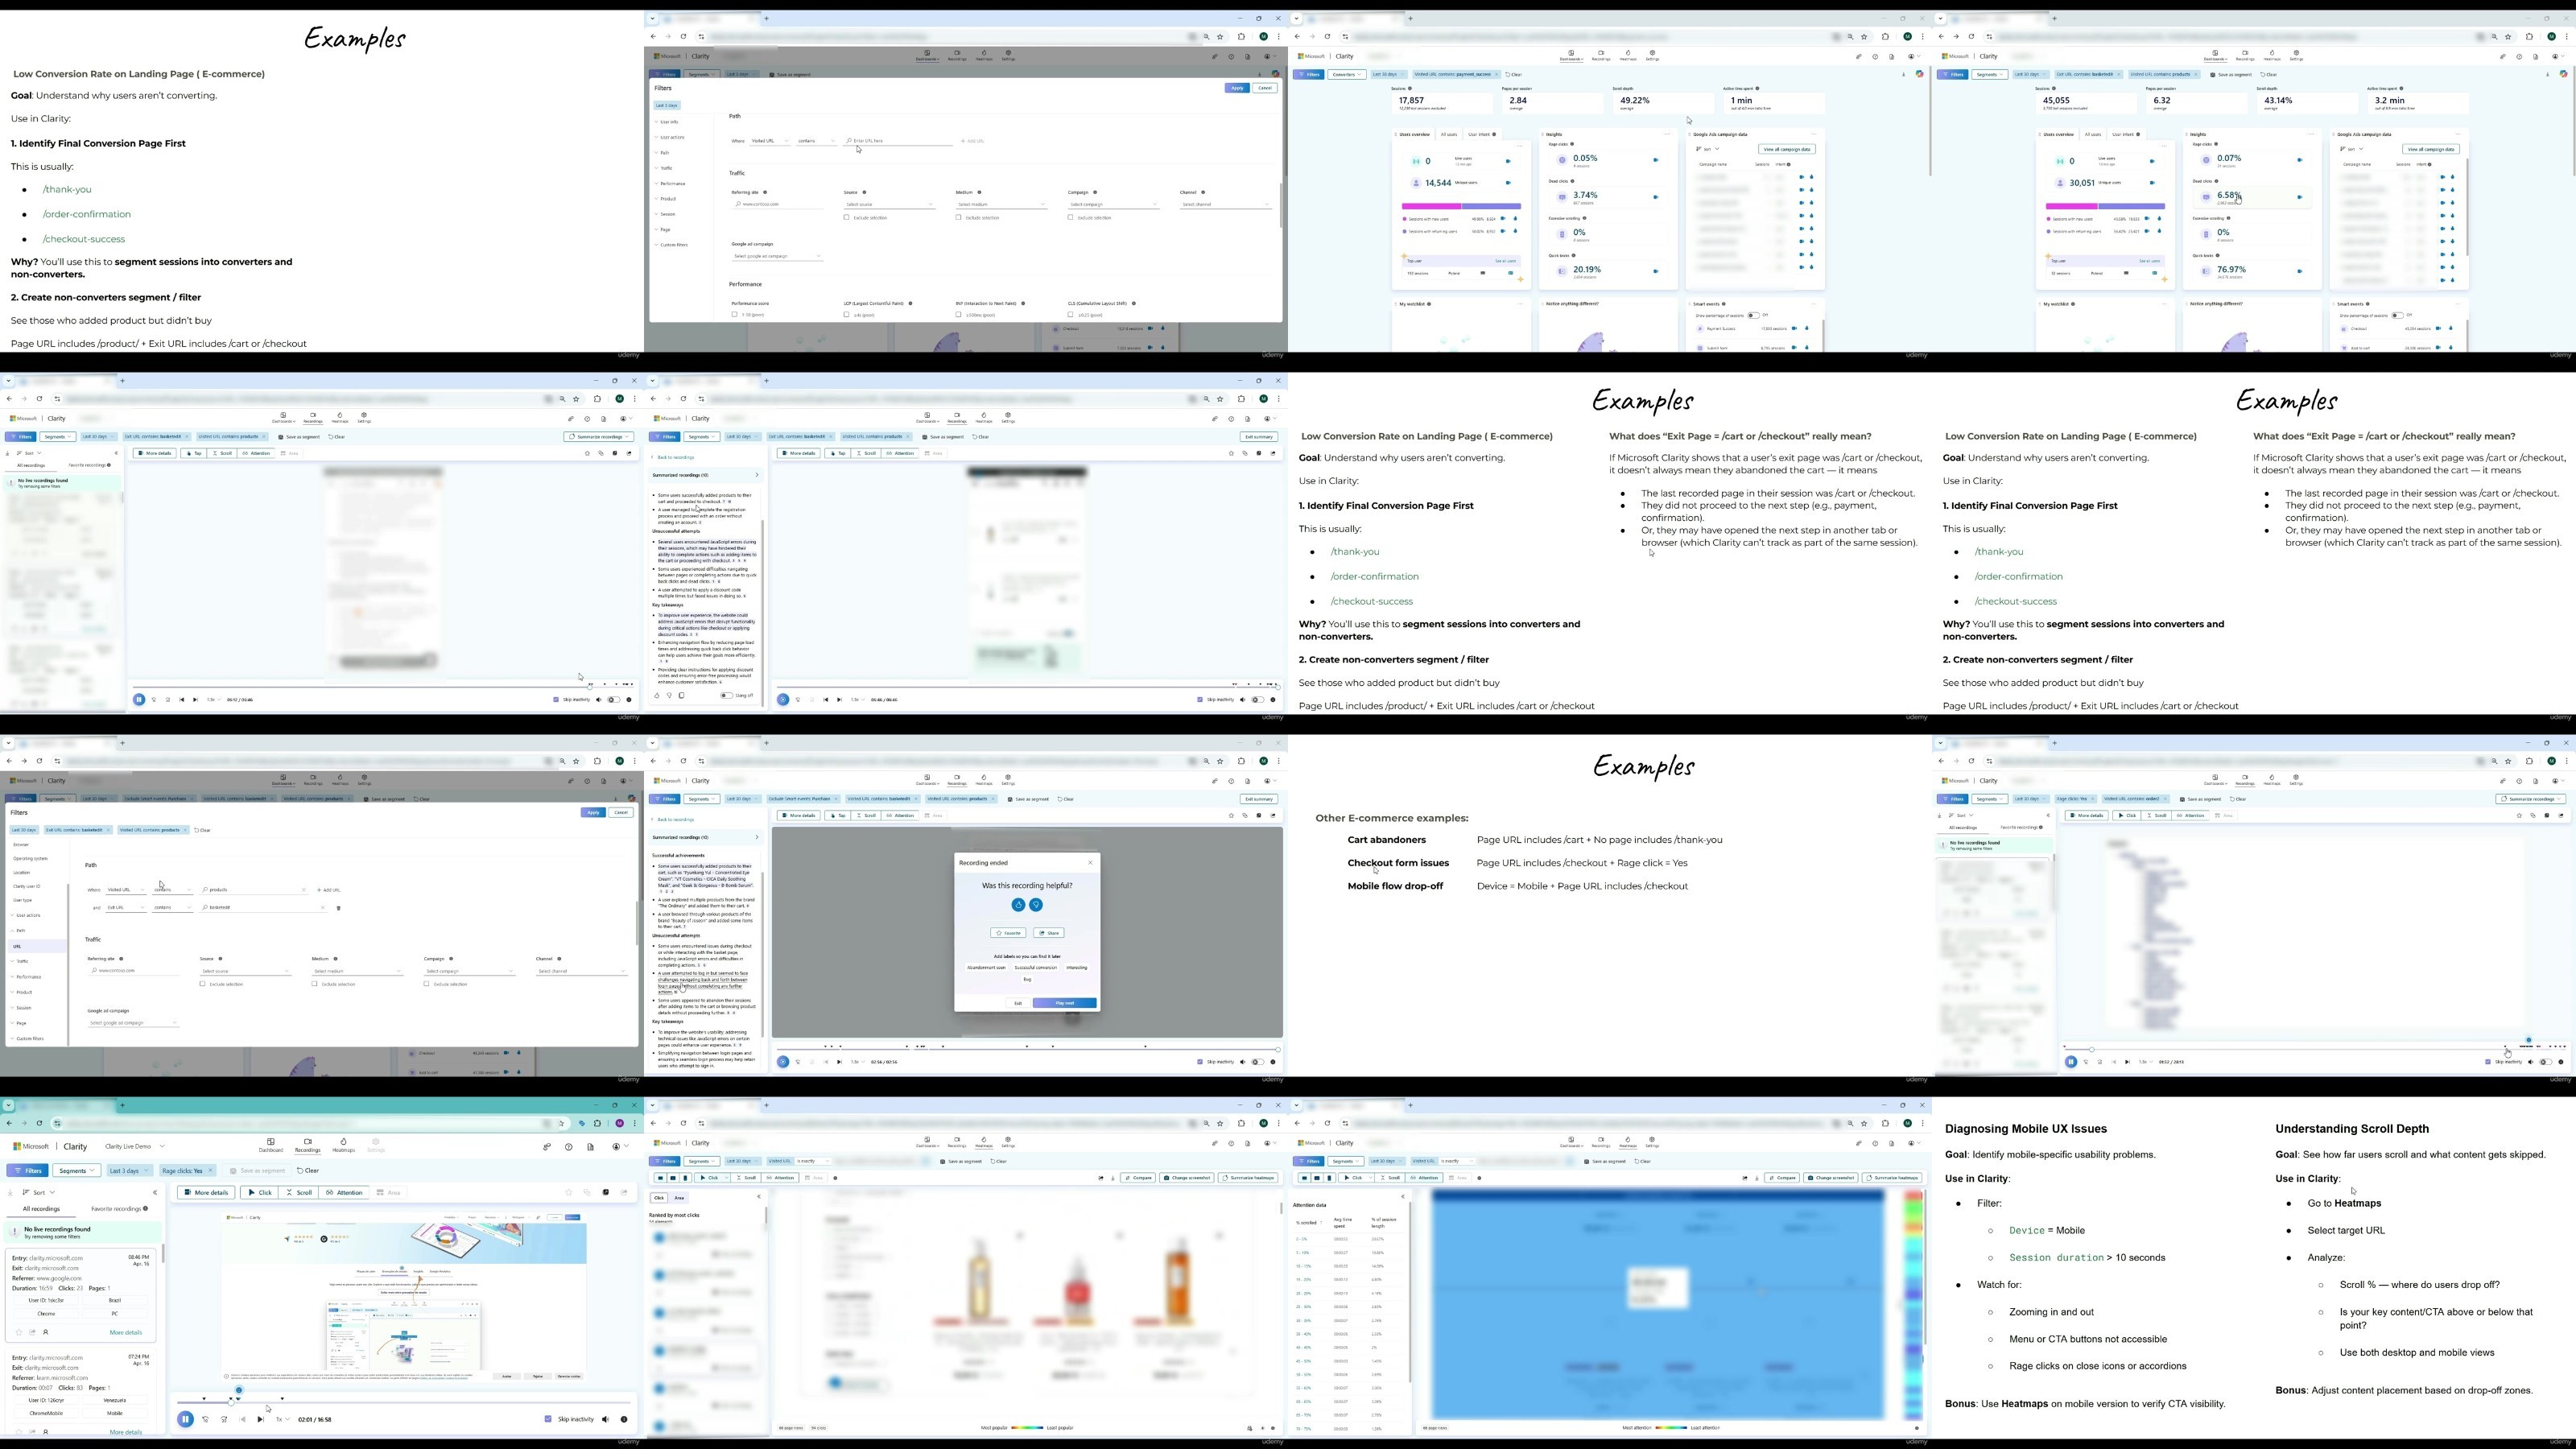The width and height of the screenshot is (2576, 1449).
Task: Click Summarize heatmaps in Ranked by most clicks window
Action: (x=1248, y=1178)
